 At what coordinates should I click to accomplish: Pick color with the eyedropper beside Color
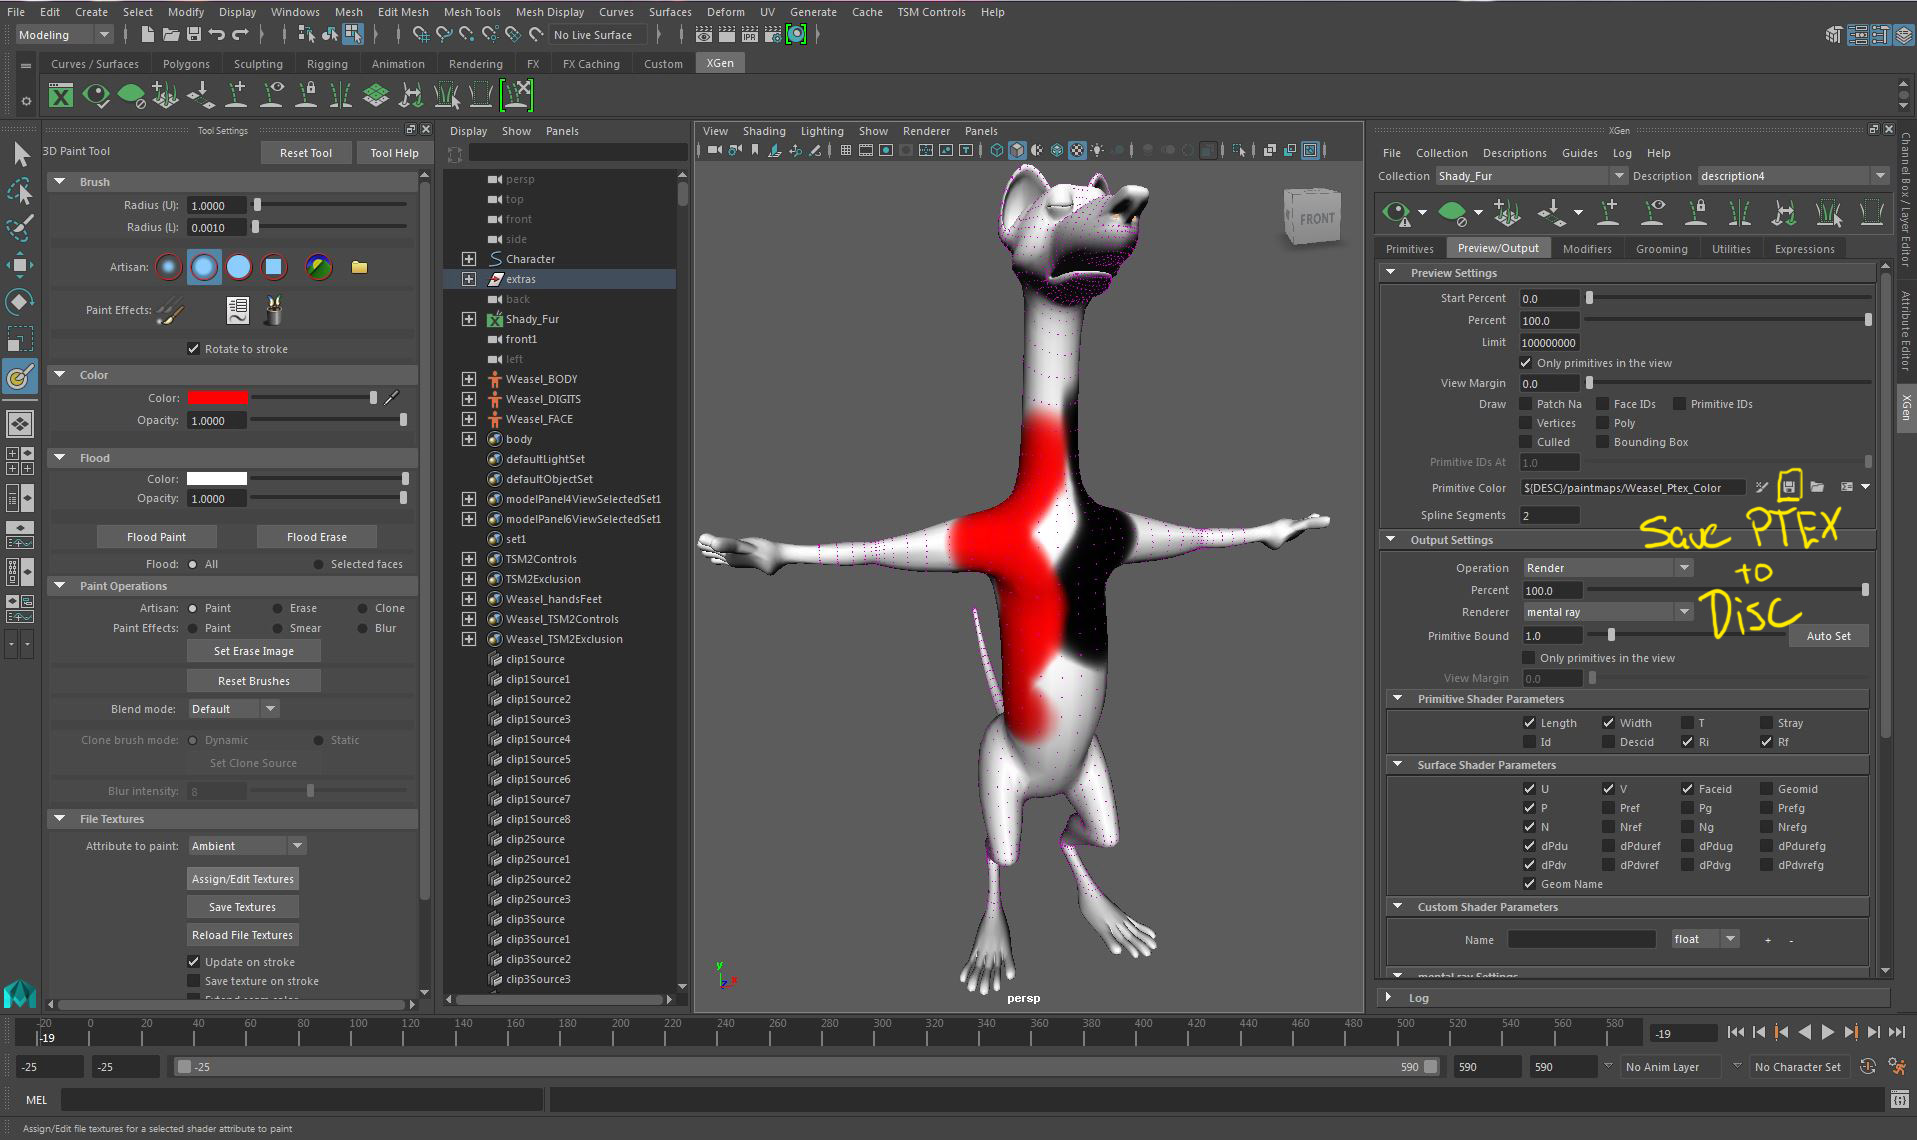pyautogui.click(x=391, y=397)
